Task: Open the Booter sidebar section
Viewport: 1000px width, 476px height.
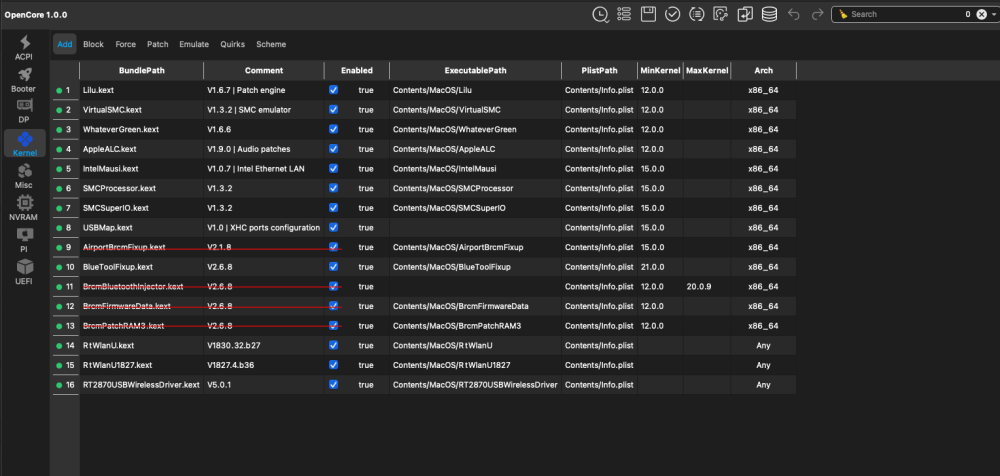Action: pyautogui.click(x=24, y=80)
